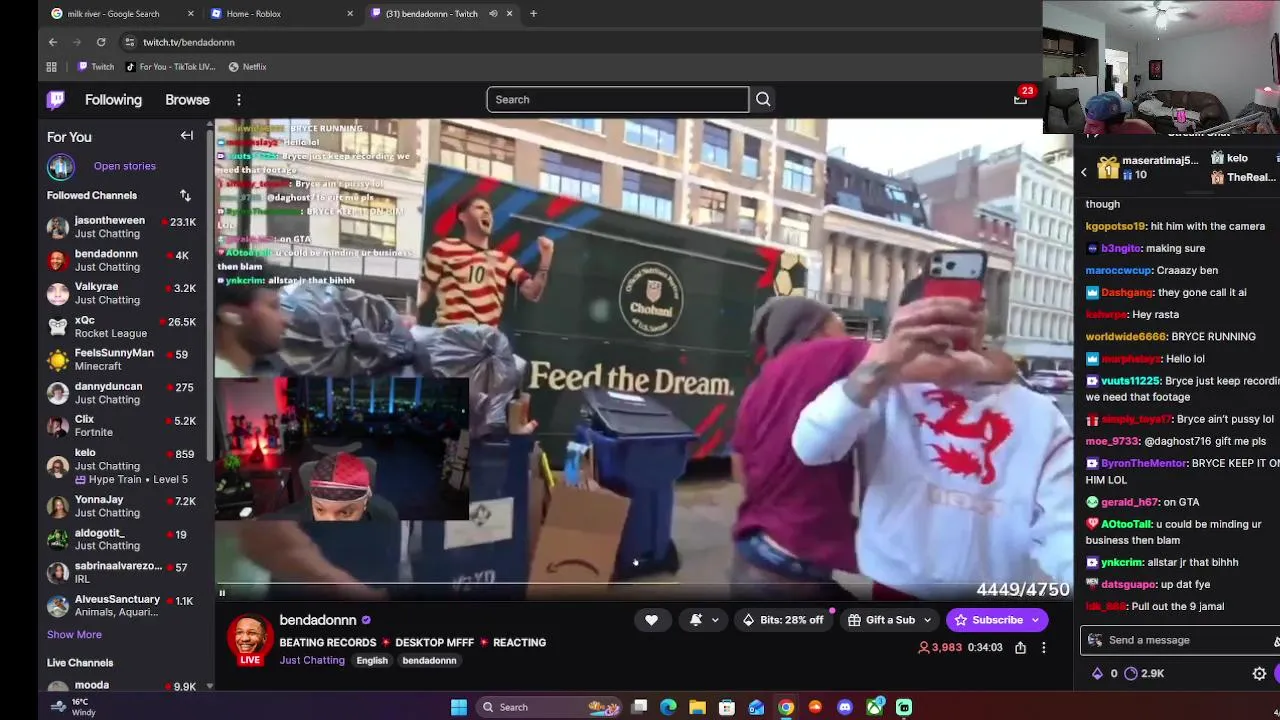Image resolution: width=1280 pixels, height=720 pixels.
Task: Follow the channel with the heart button
Action: pos(651,620)
